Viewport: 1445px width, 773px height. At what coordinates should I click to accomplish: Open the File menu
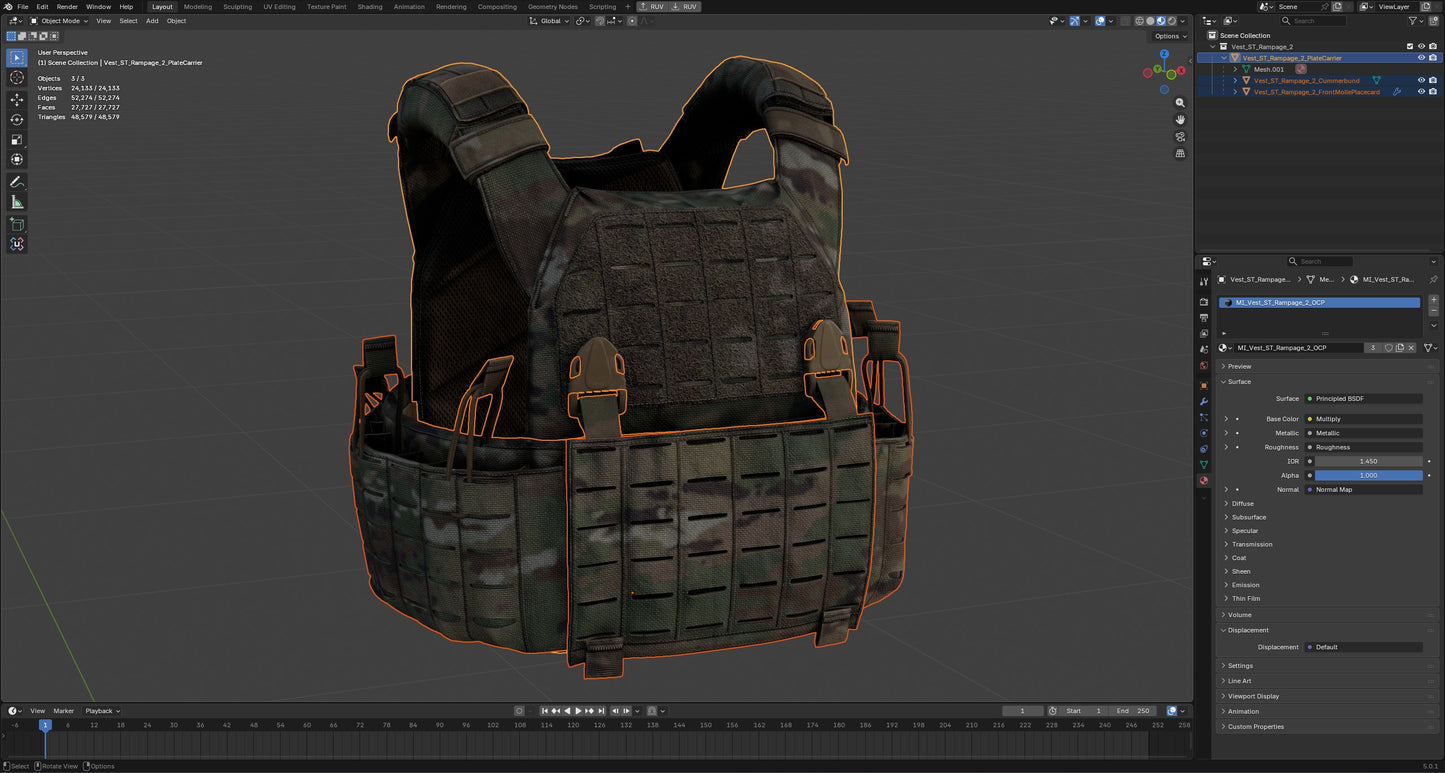click(x=23, y=7)
